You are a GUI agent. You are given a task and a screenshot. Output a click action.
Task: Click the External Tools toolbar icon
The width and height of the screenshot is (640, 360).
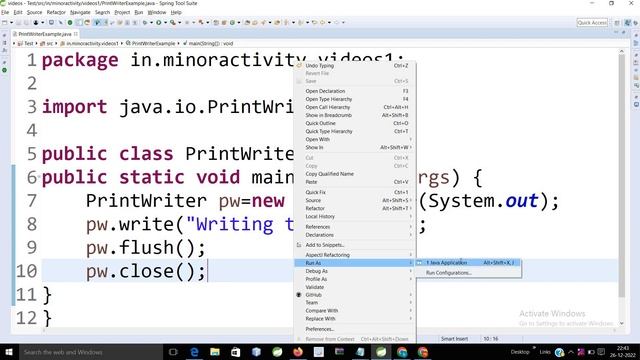pos(172,22)
